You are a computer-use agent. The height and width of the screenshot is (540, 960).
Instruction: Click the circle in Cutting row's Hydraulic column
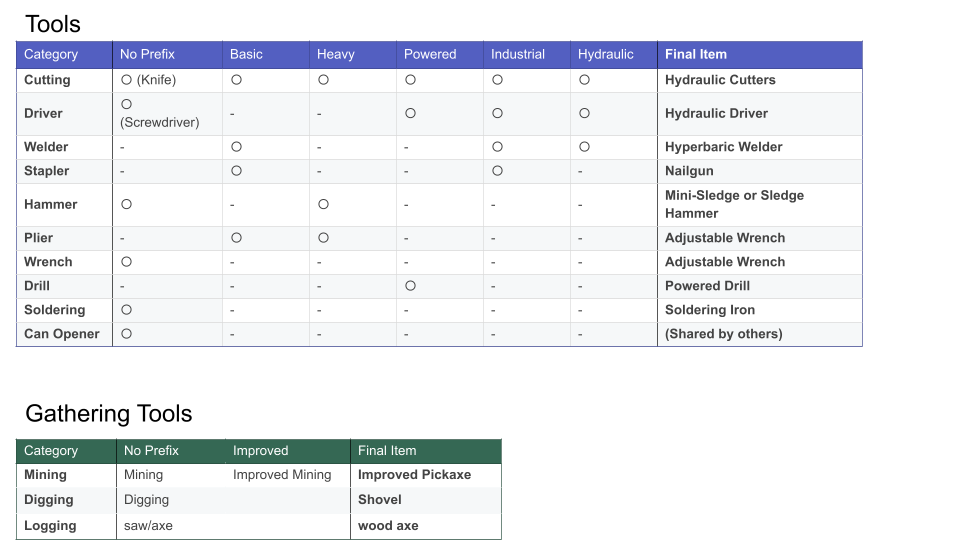(584, 80)
